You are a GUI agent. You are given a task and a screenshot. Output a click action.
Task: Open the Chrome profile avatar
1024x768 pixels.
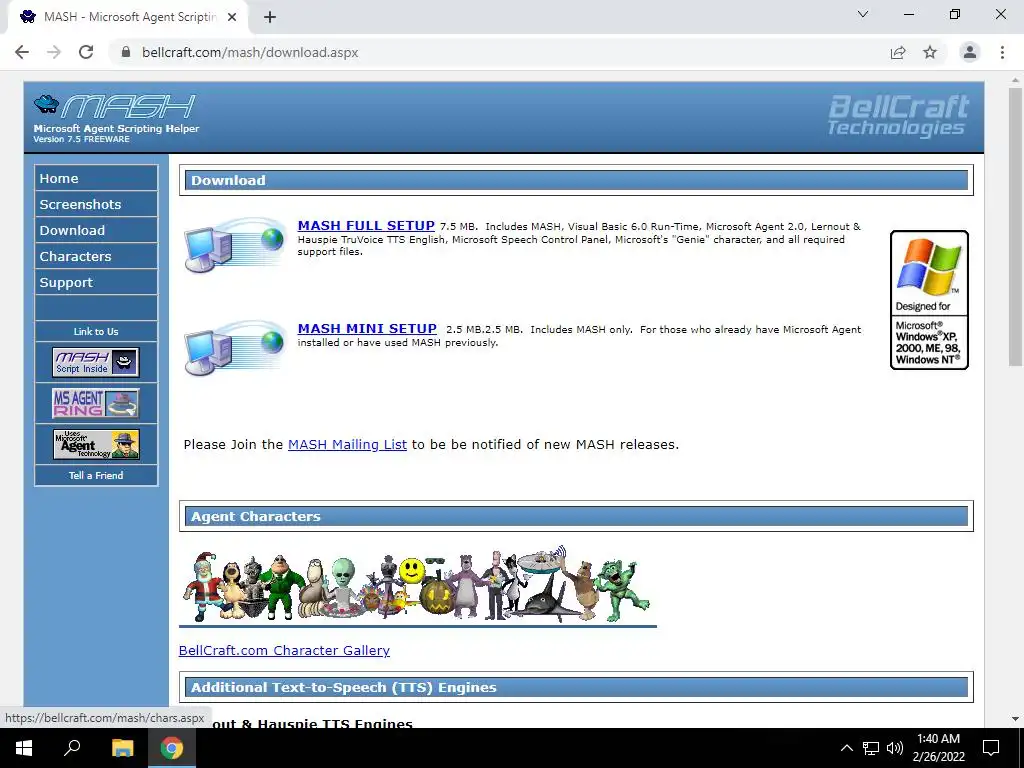[x=970, y=52]
